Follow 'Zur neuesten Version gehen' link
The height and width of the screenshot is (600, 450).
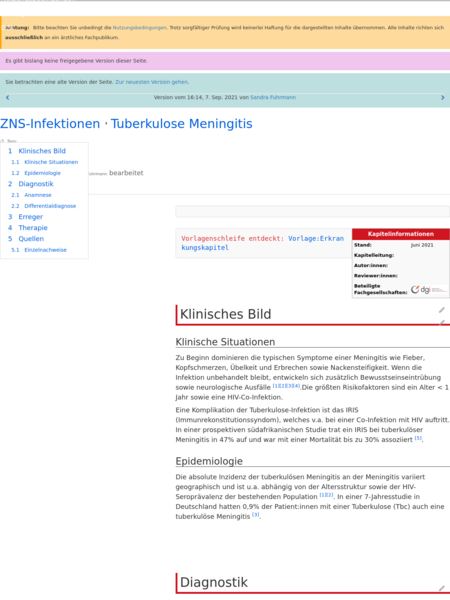coord(152,82)
